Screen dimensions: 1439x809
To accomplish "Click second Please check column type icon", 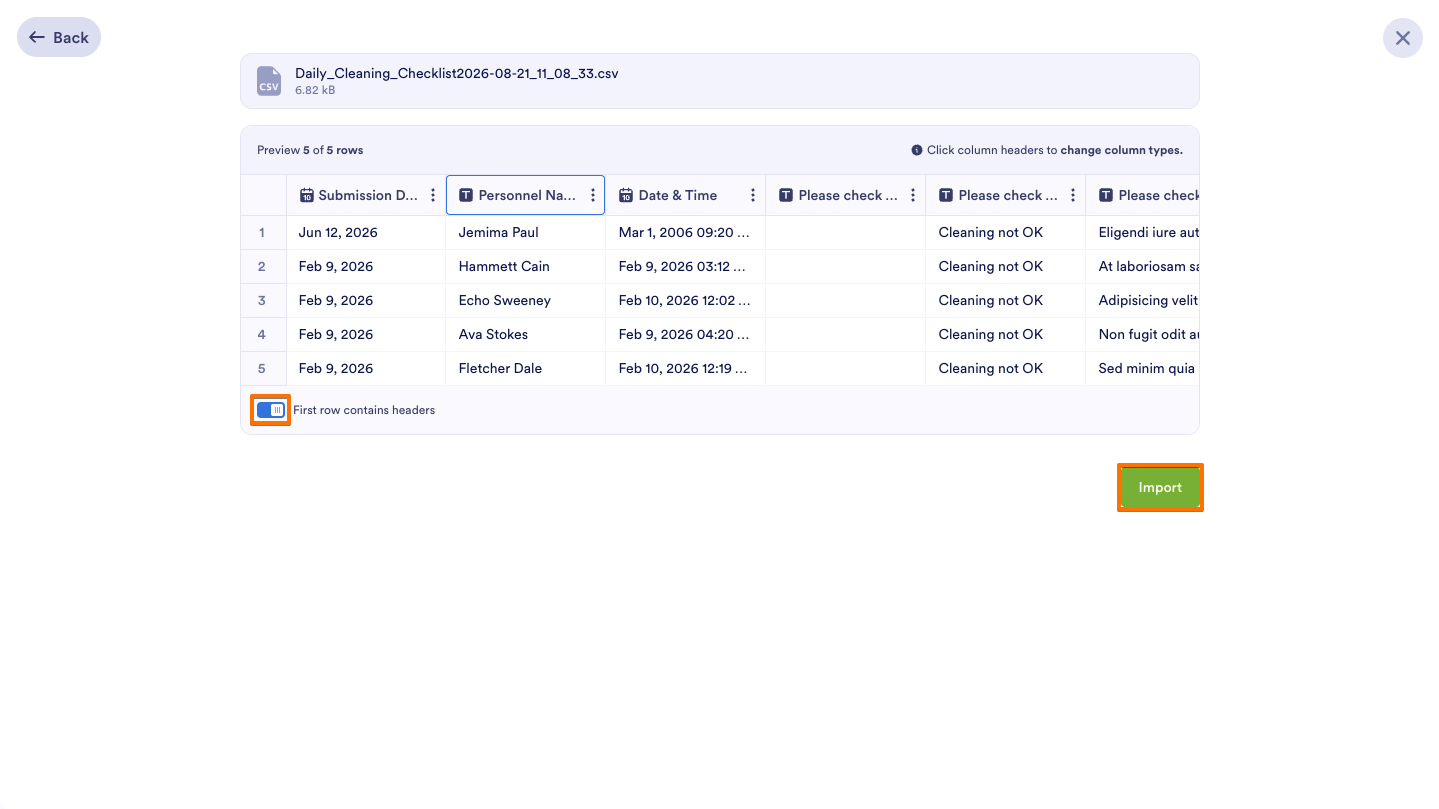I will 946,195.
